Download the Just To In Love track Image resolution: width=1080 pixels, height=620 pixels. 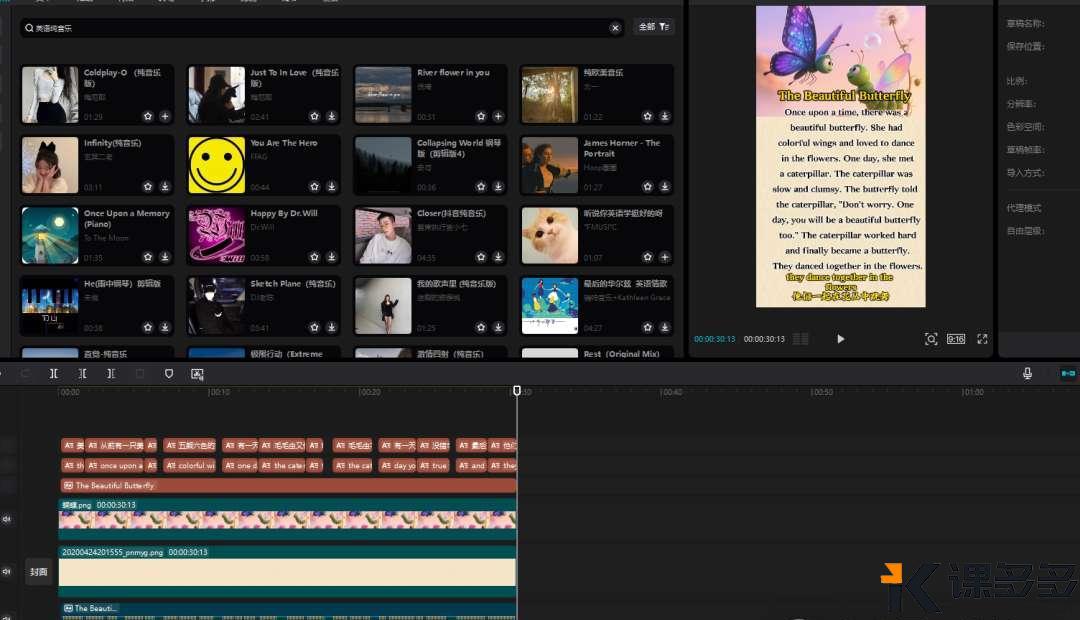pos(331,116)
